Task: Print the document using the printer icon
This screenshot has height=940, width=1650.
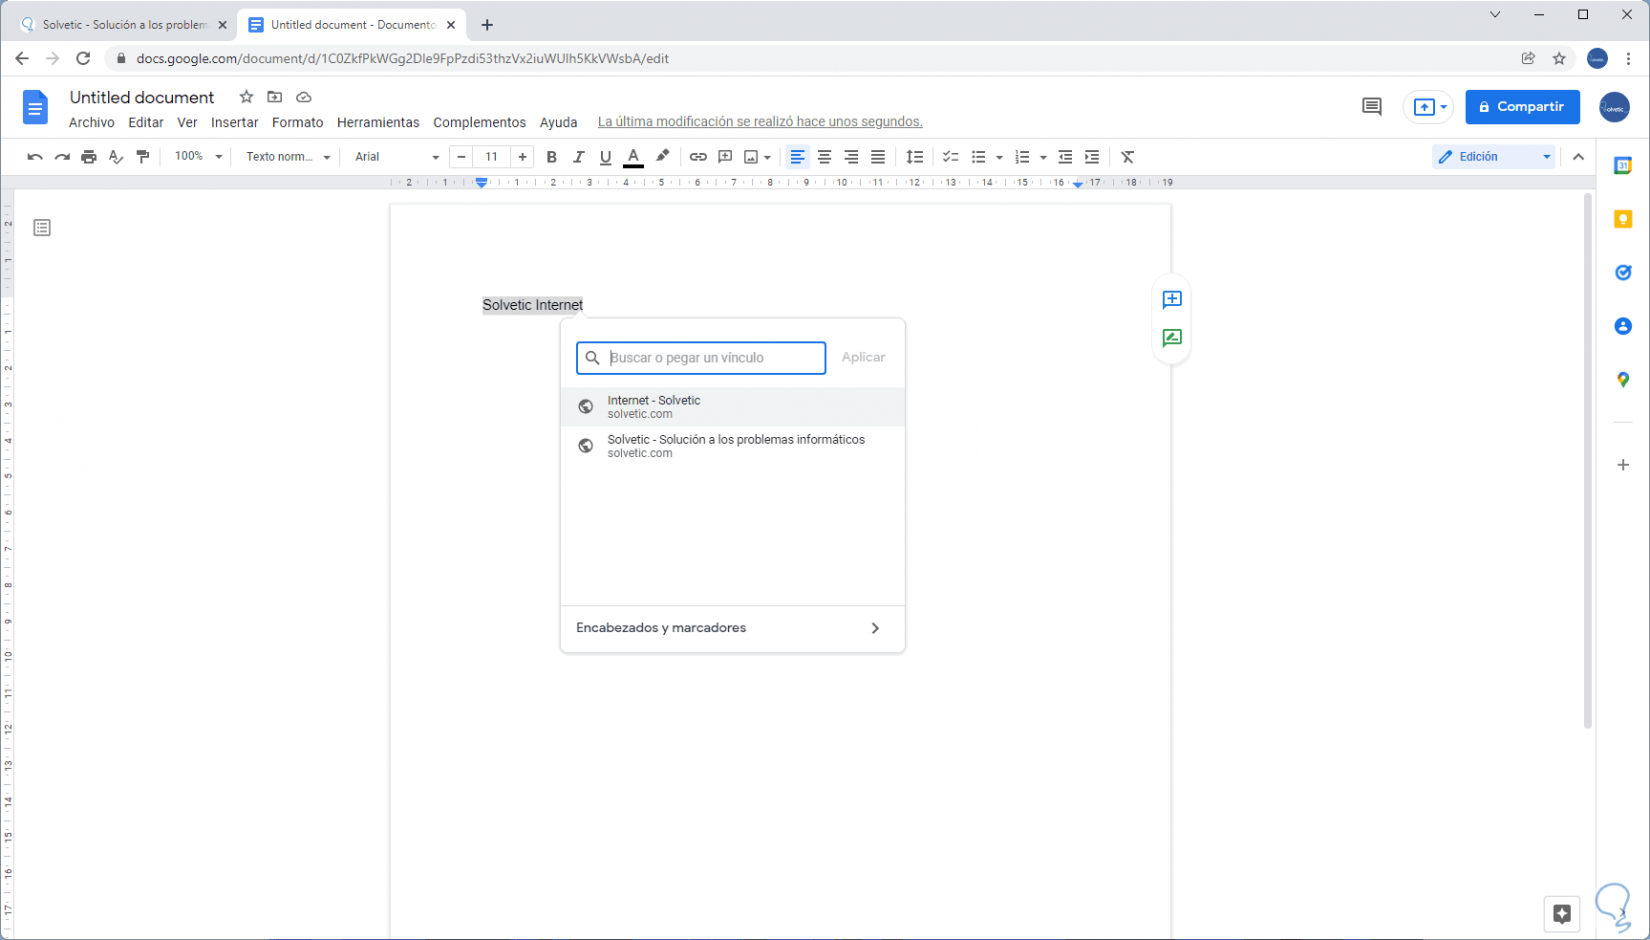Action: [89, 157]
